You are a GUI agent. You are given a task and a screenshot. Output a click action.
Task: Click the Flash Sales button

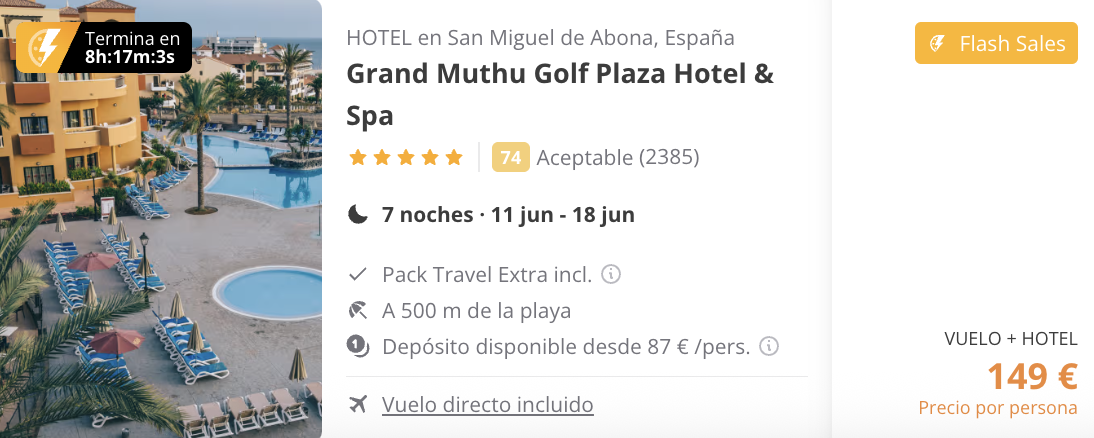click(996, 43)
